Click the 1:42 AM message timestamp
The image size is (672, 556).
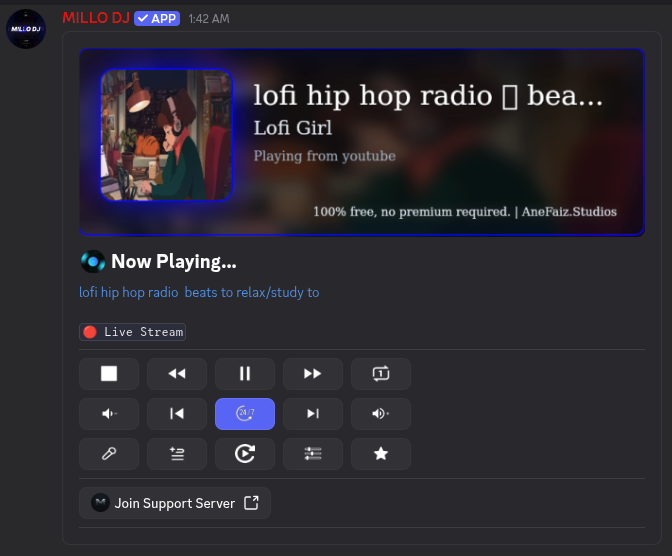(209, 19)
